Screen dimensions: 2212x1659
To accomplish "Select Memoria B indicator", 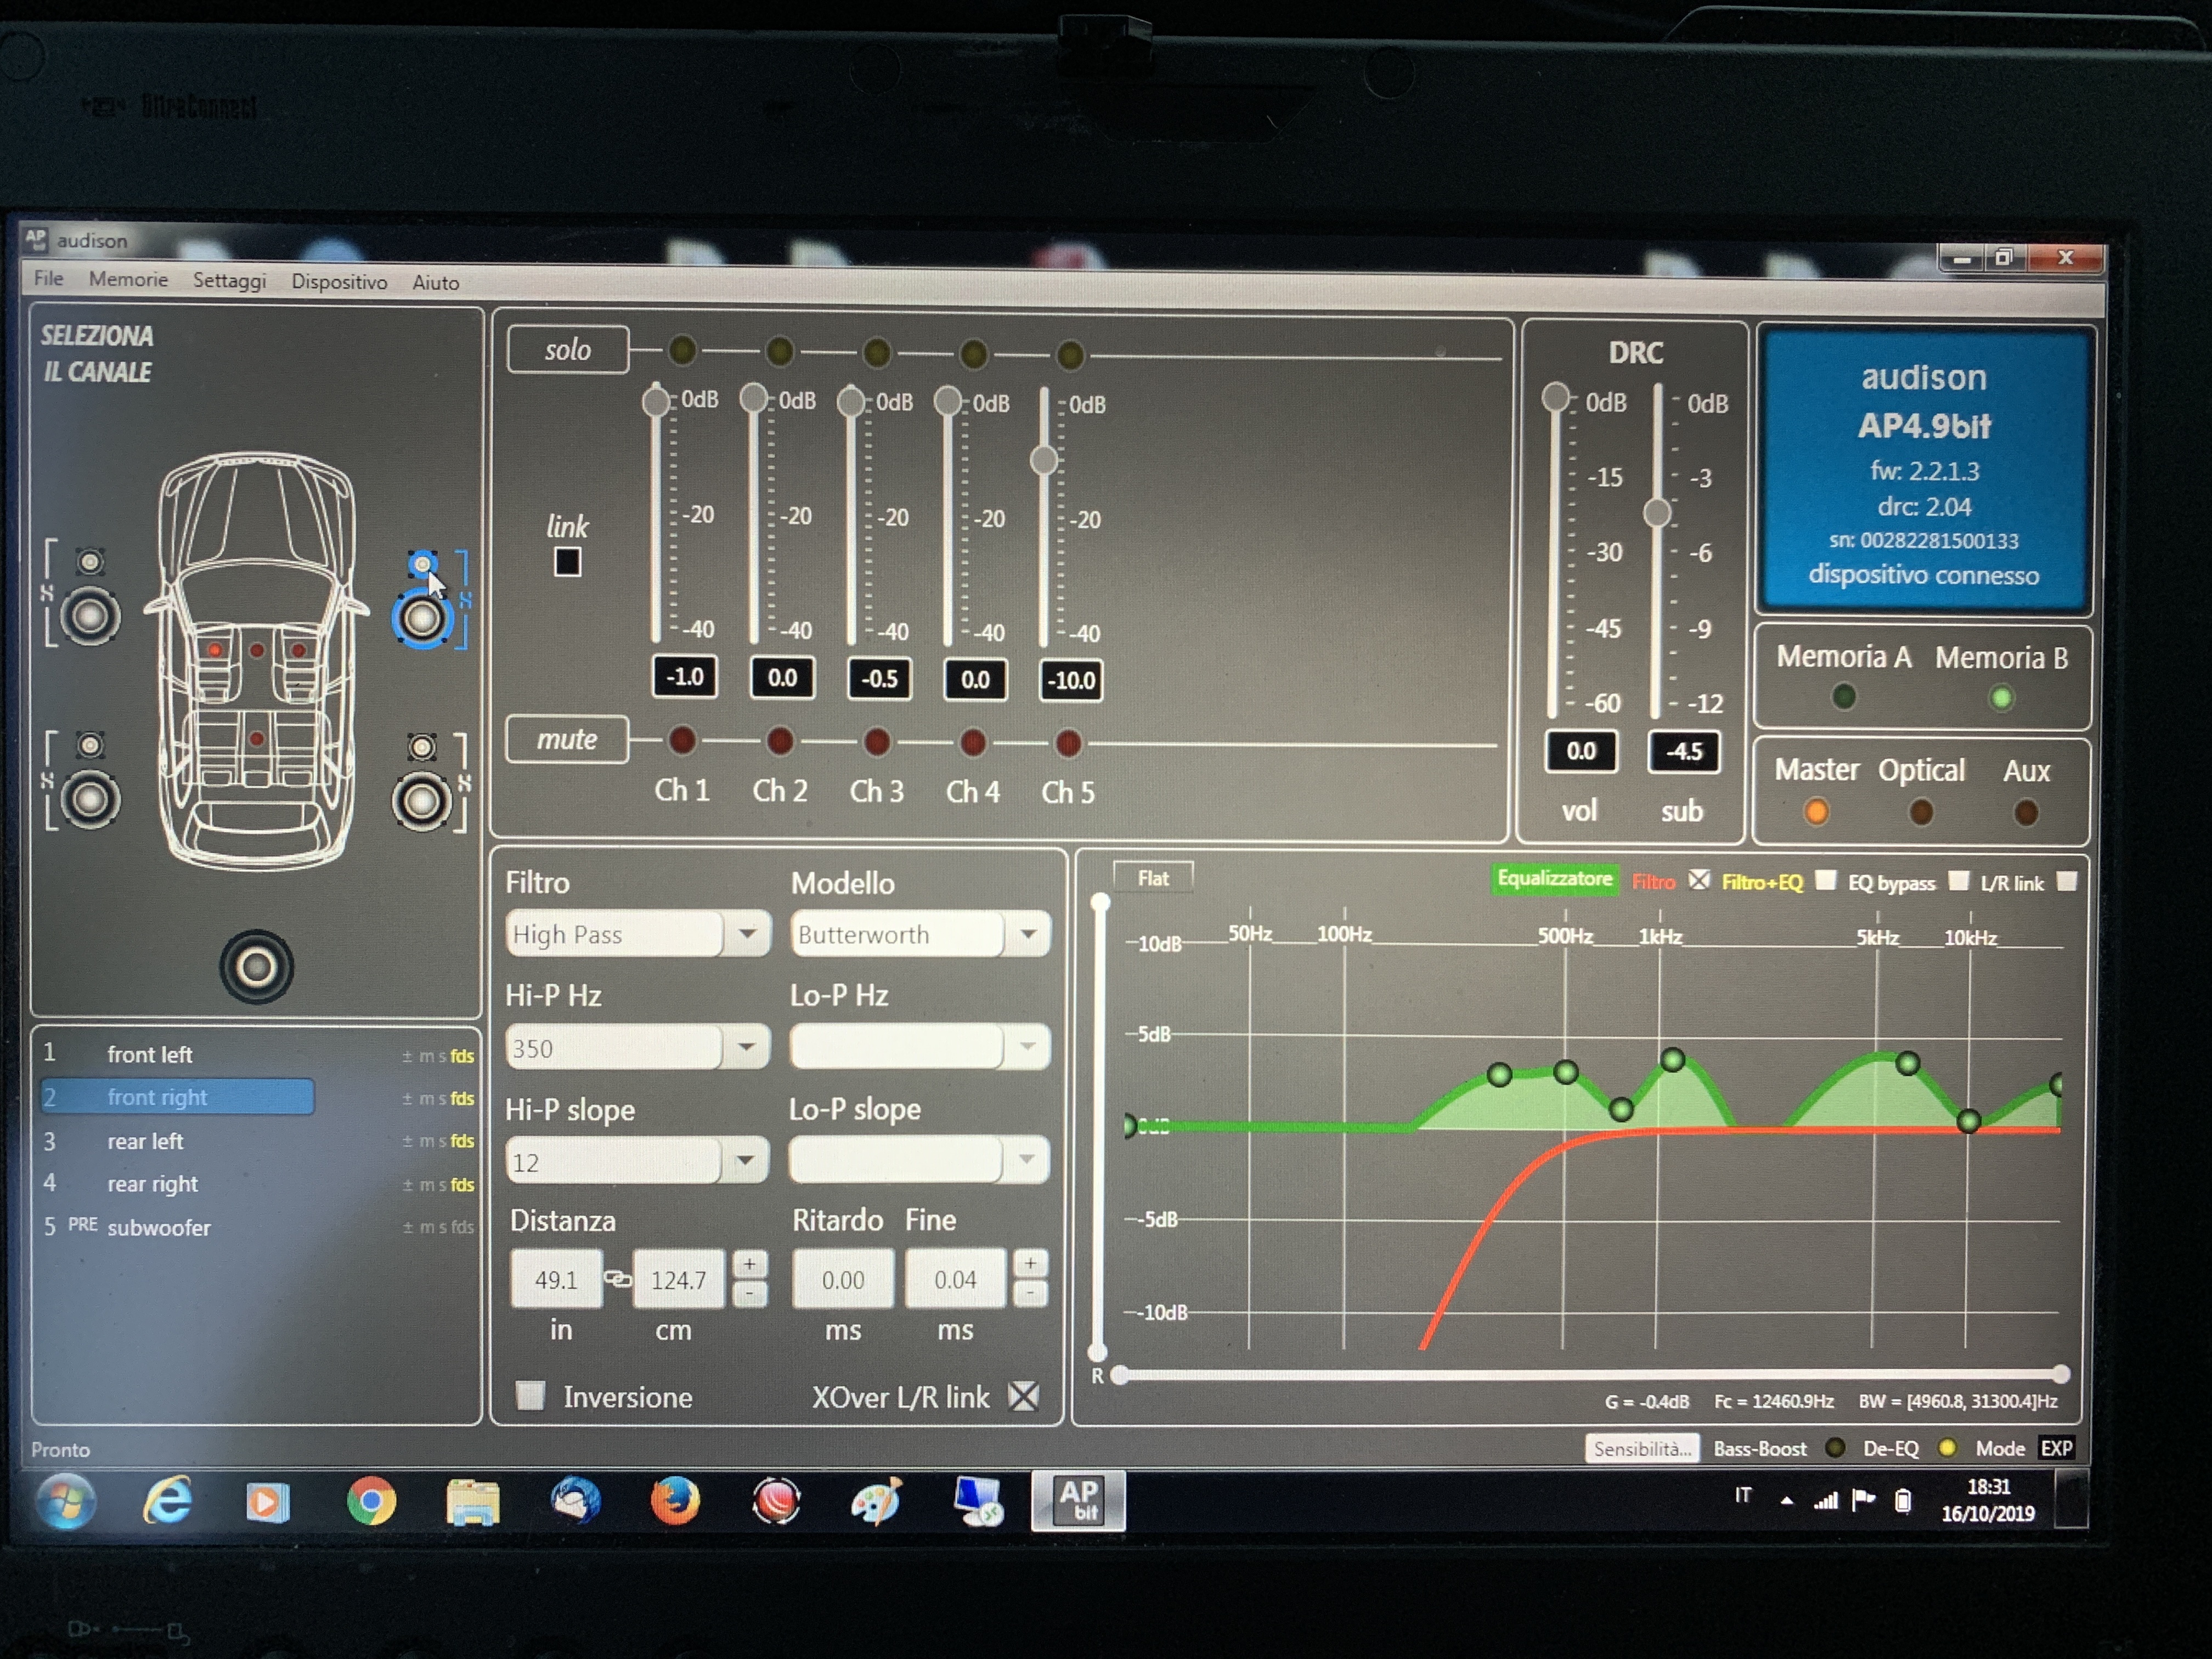I will (x=2001, y=697).
